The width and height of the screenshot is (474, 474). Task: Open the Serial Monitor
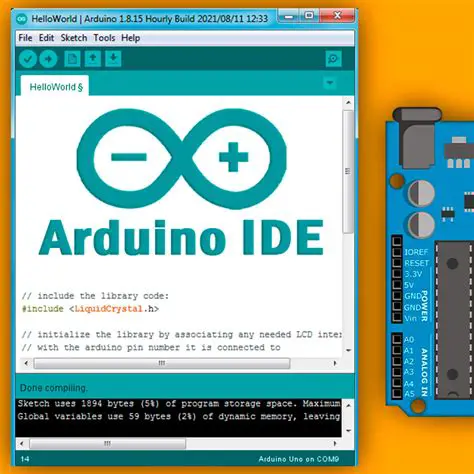point(333,59)
